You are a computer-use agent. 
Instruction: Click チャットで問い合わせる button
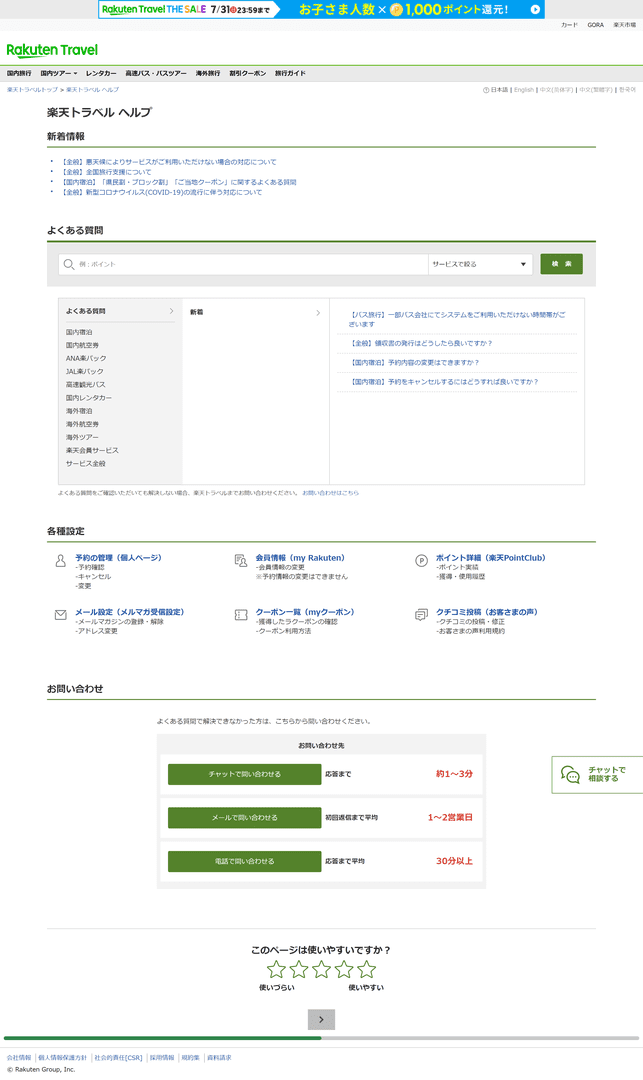pos(244,774)
